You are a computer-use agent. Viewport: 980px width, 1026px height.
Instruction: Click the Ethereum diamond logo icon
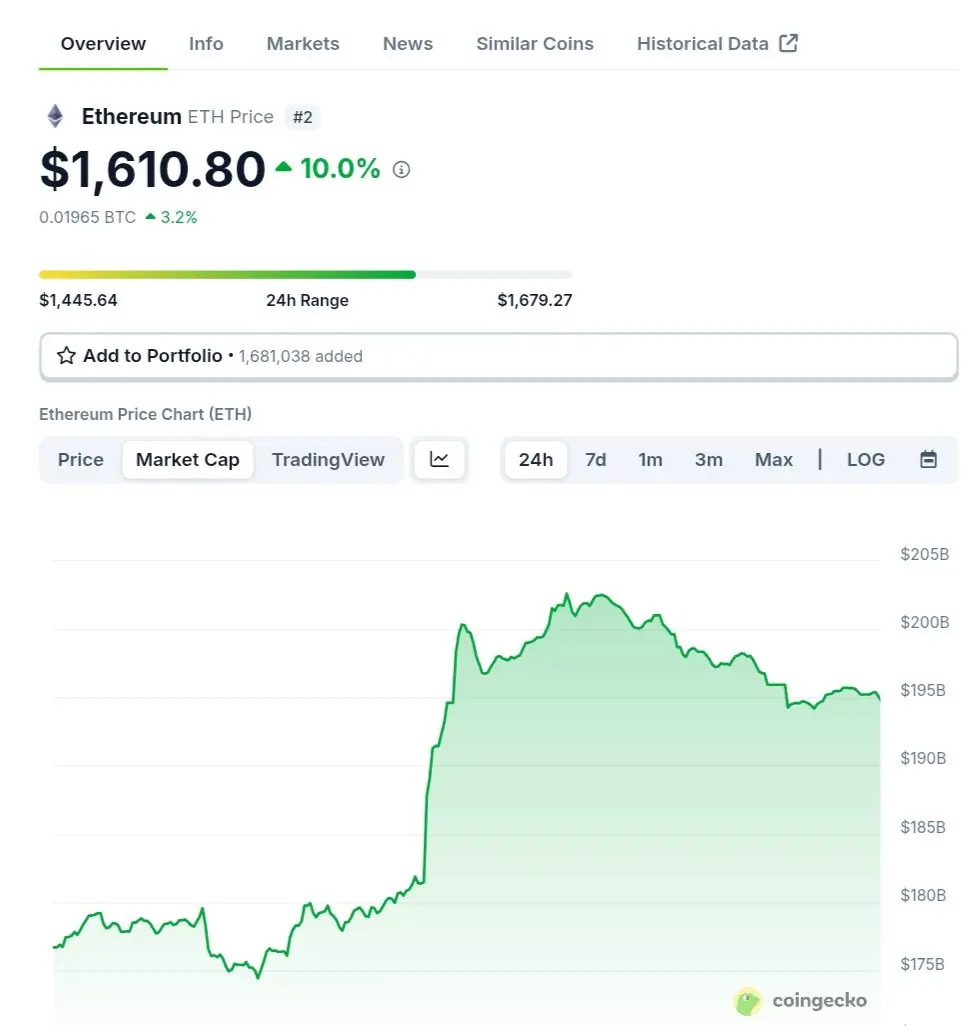56,116
